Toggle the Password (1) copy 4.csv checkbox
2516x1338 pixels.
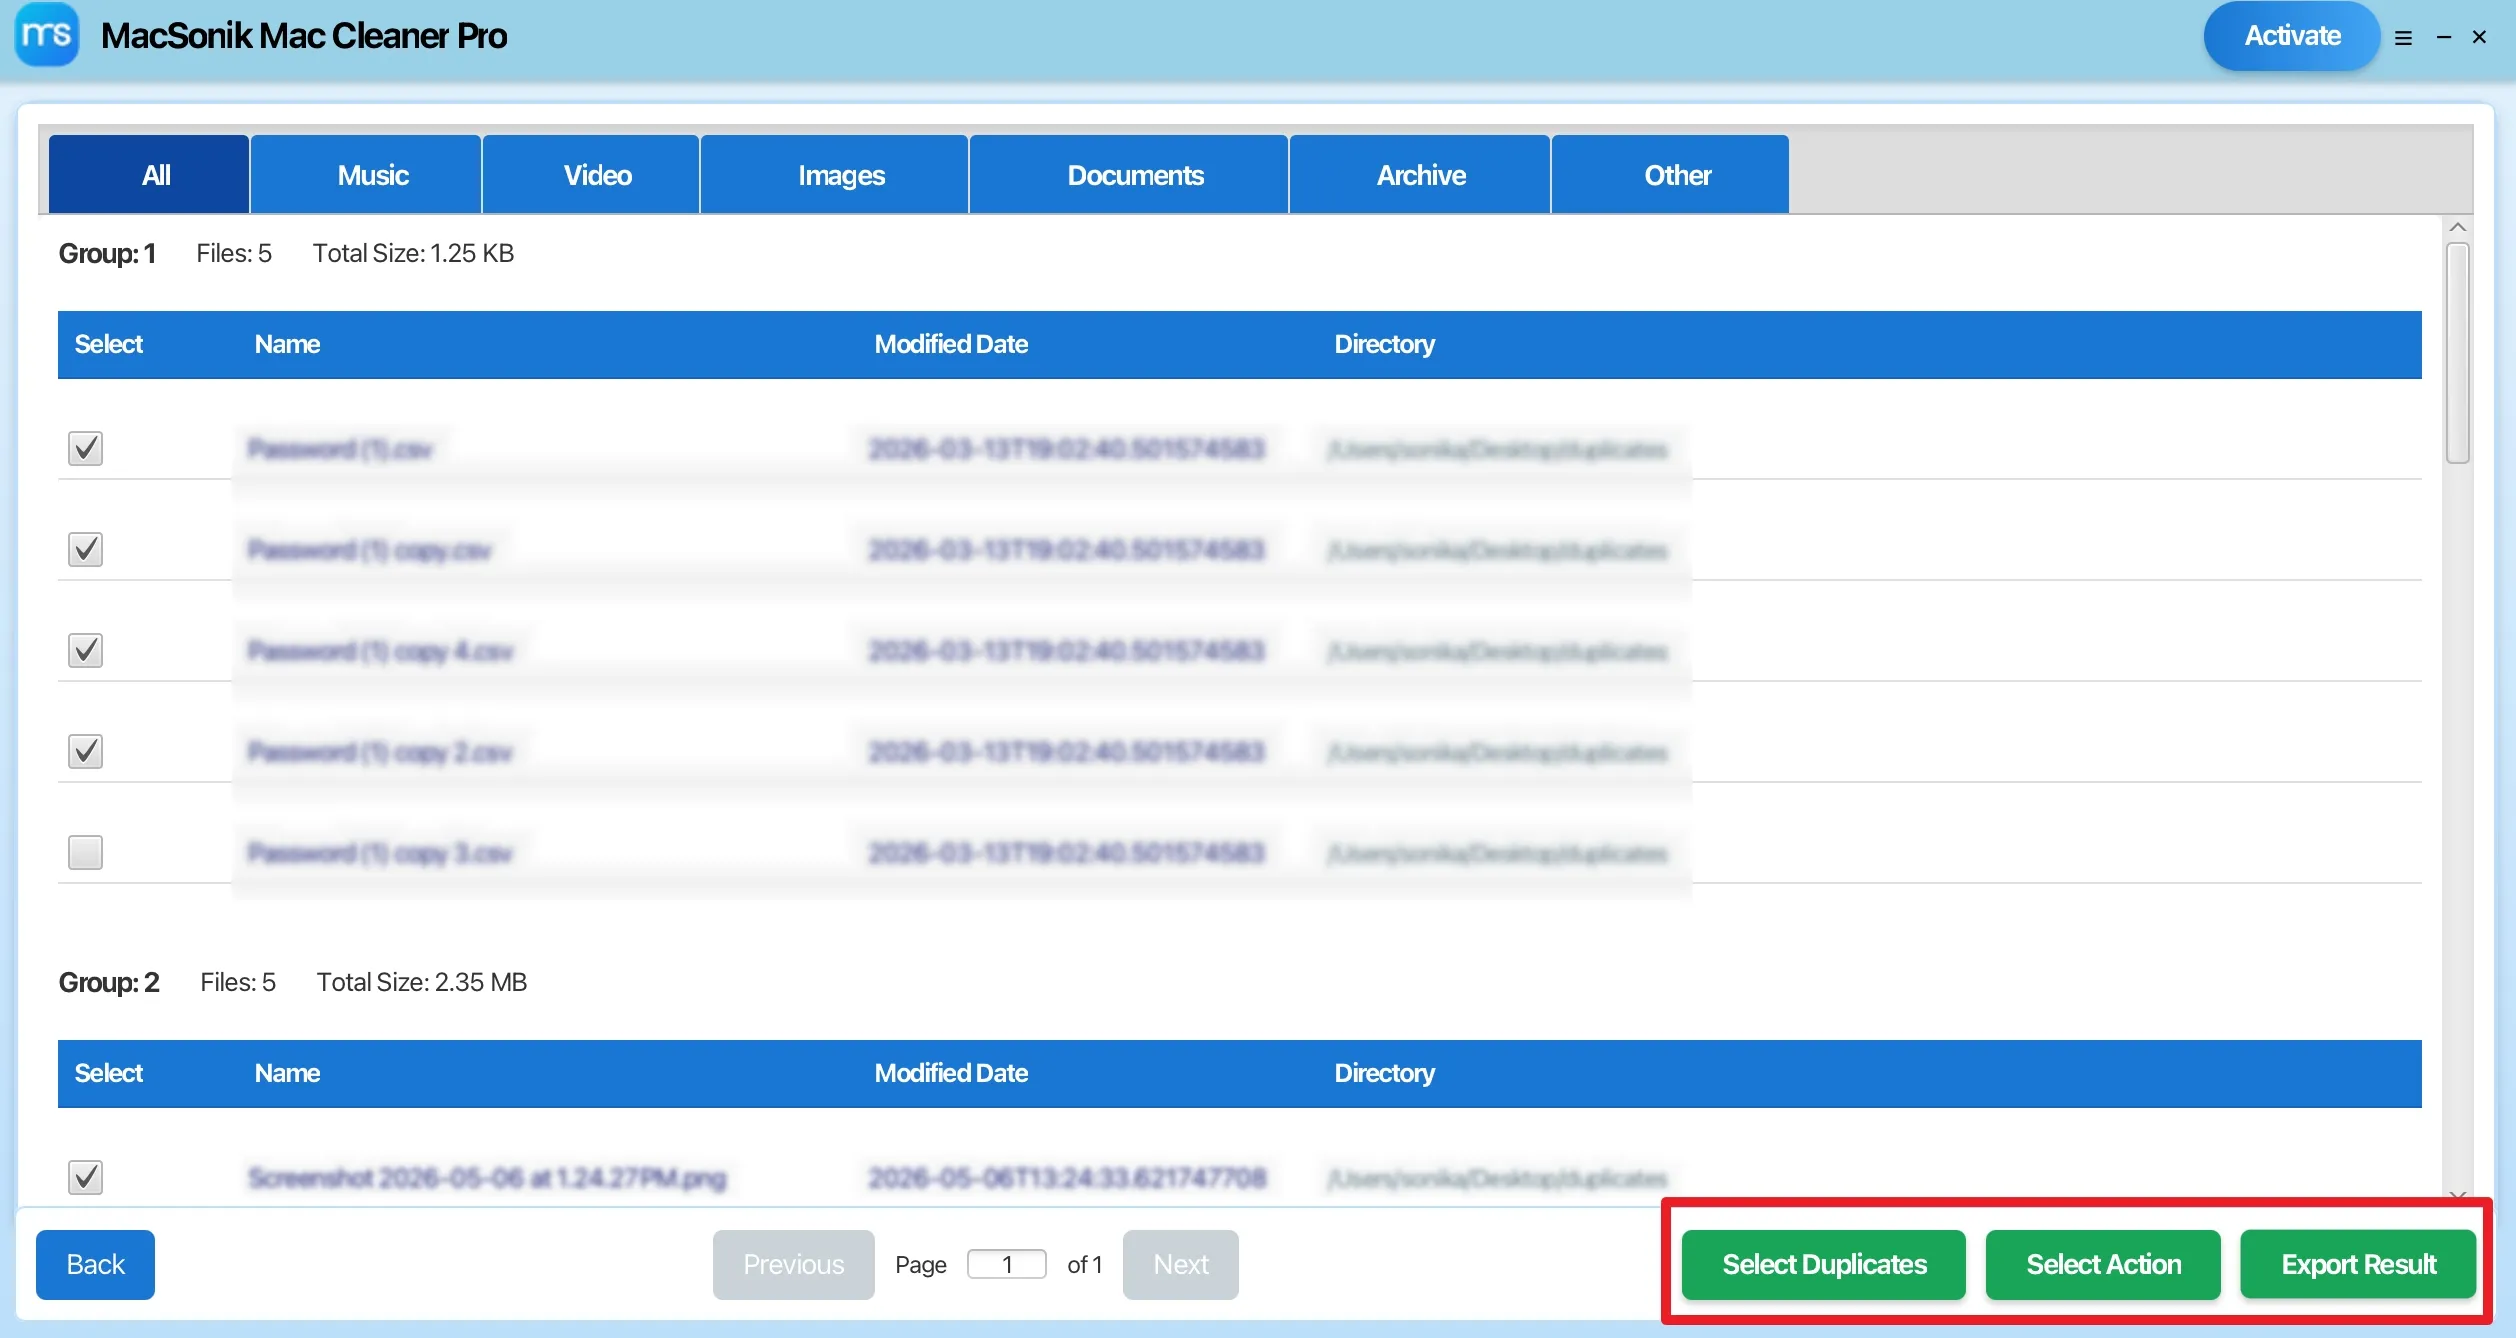click(x=86, y=650)
